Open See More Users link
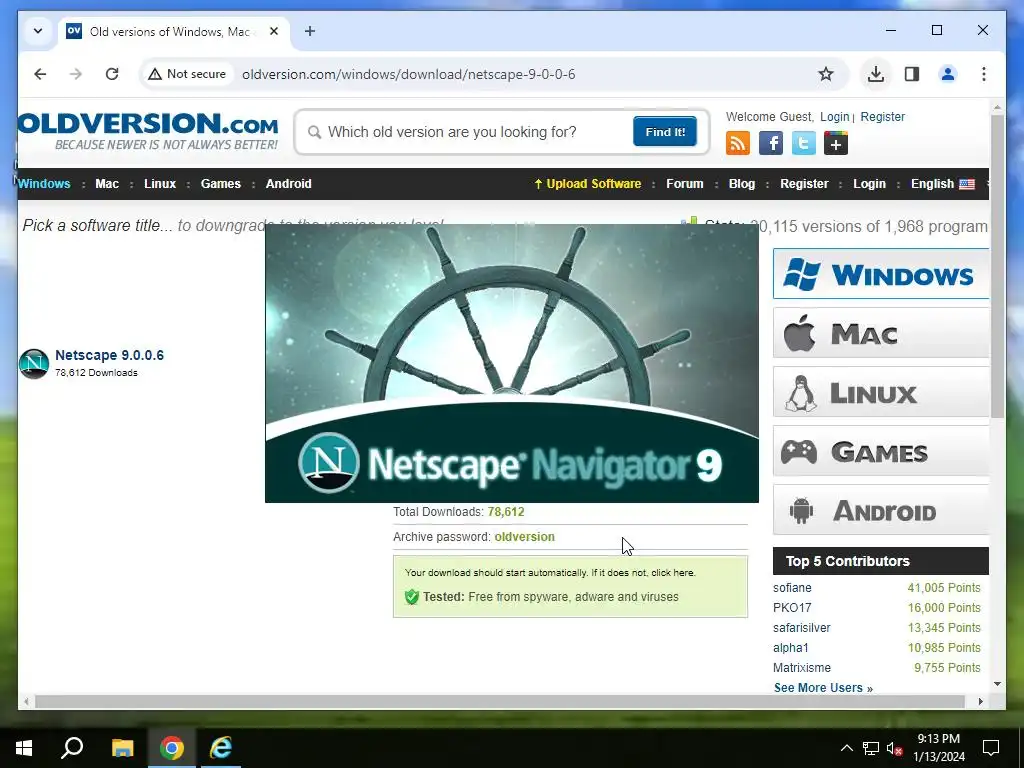The height and width of the screenshot is (768, 1024). [823, 688]
